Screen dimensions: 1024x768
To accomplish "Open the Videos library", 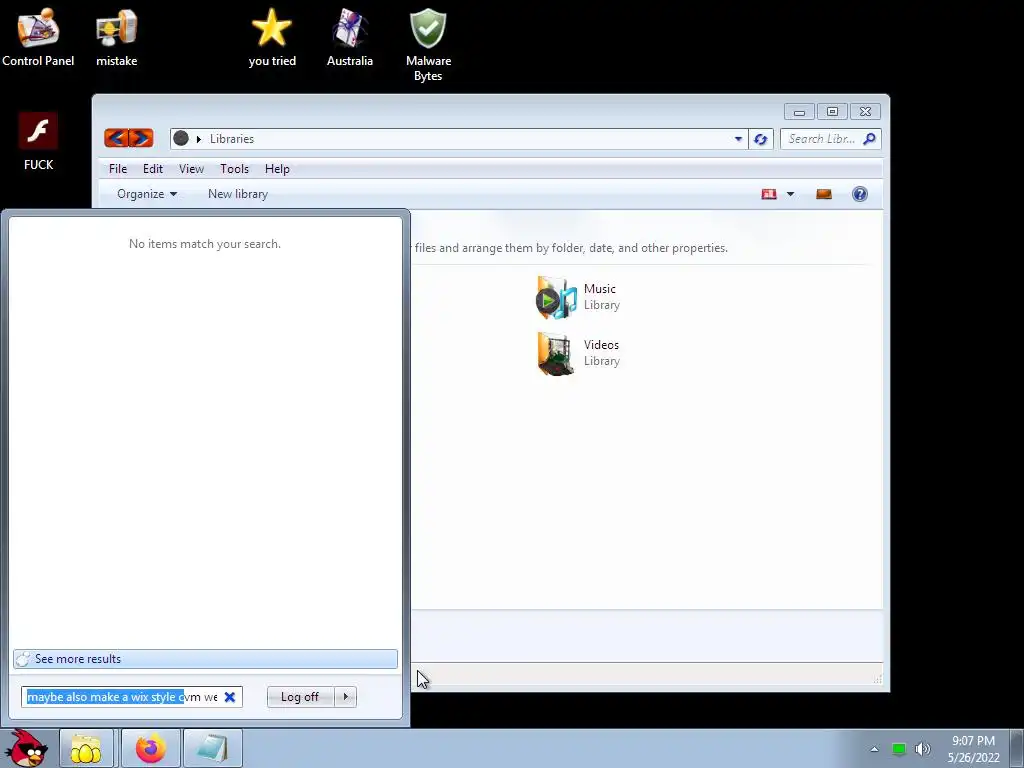I will [578, 353].
